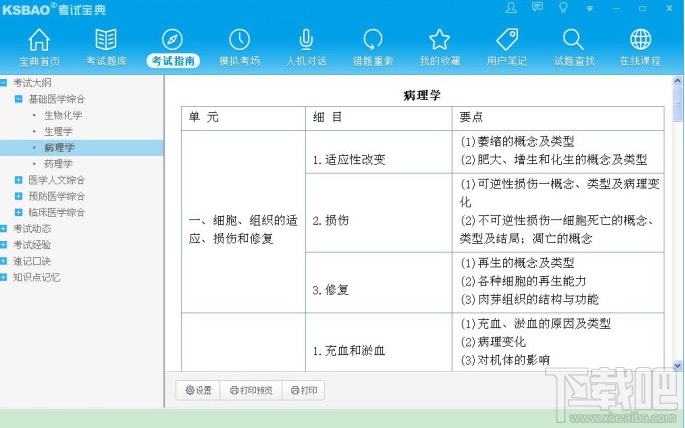Click the scrollbar up arrow

(677, 80)
